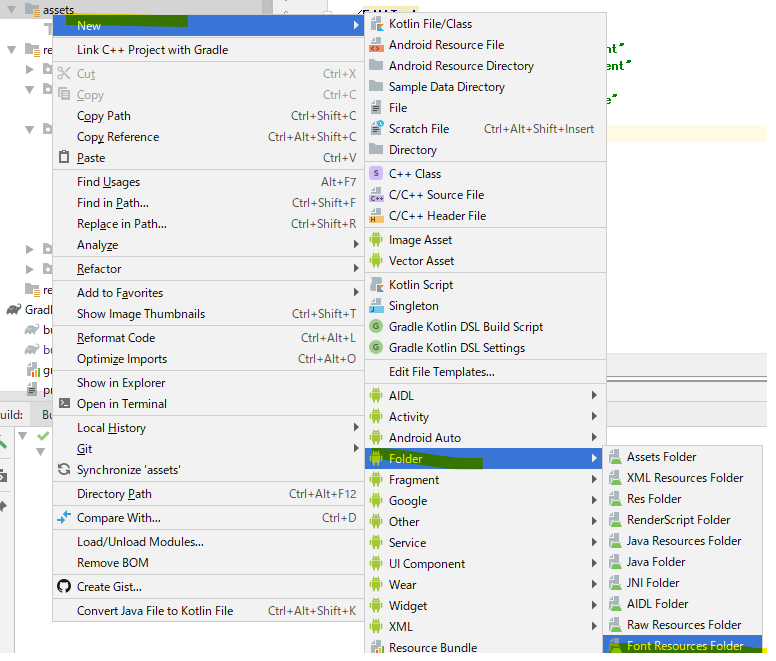Expand the Analyze submenu arrow
Viewport: 776px width, 661px height.
pos(356,245)
